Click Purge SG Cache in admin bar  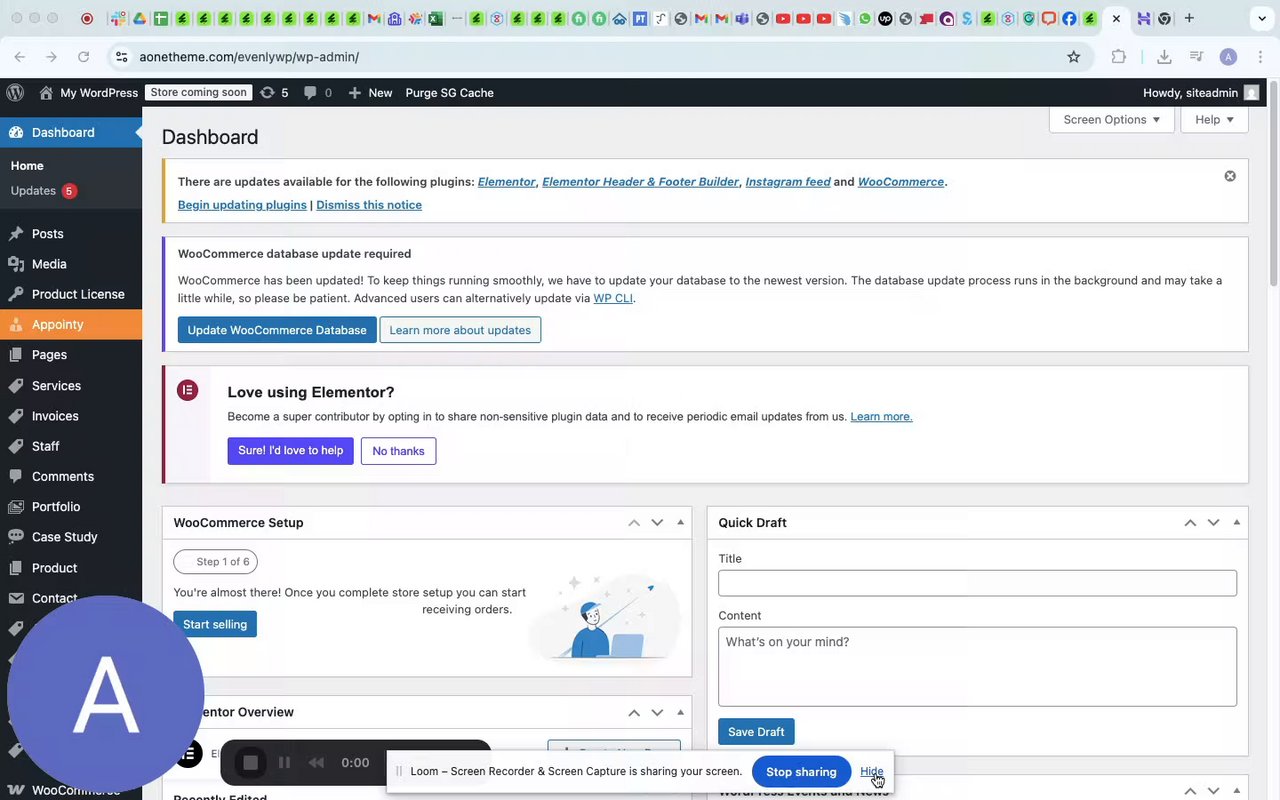tap(449, 92)
